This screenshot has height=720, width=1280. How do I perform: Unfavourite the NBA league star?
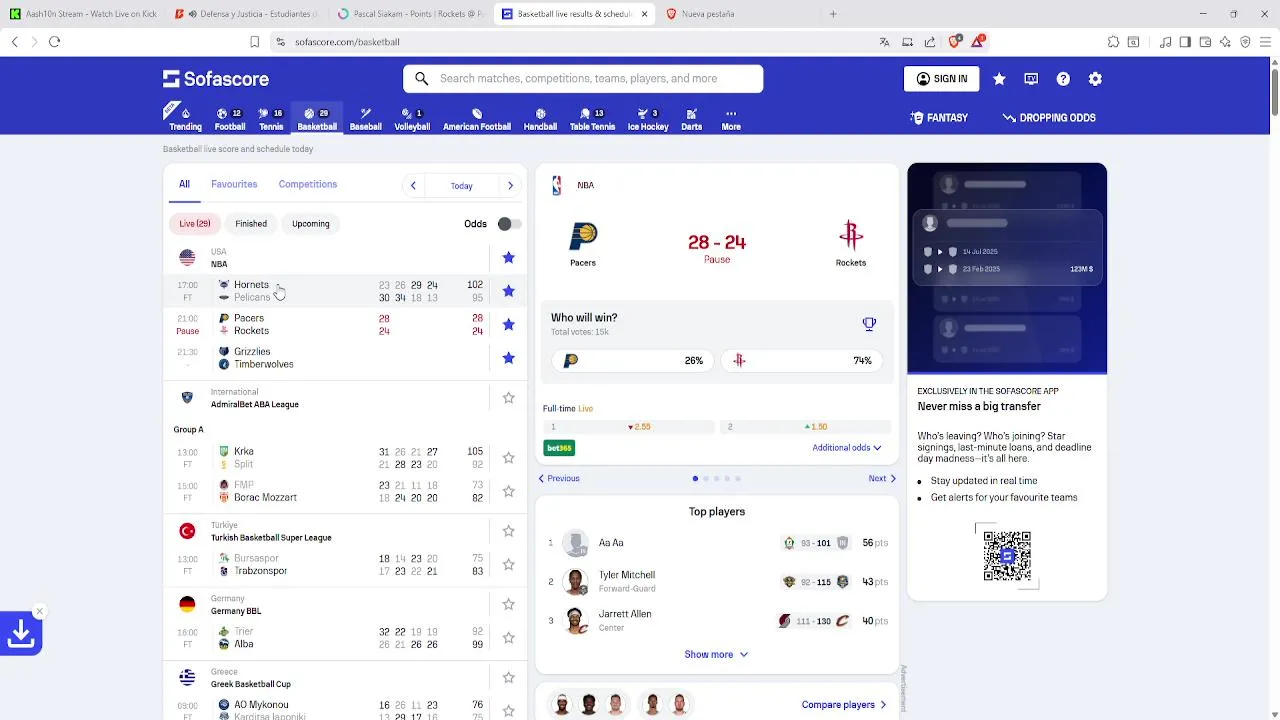[x=508, y=258]
